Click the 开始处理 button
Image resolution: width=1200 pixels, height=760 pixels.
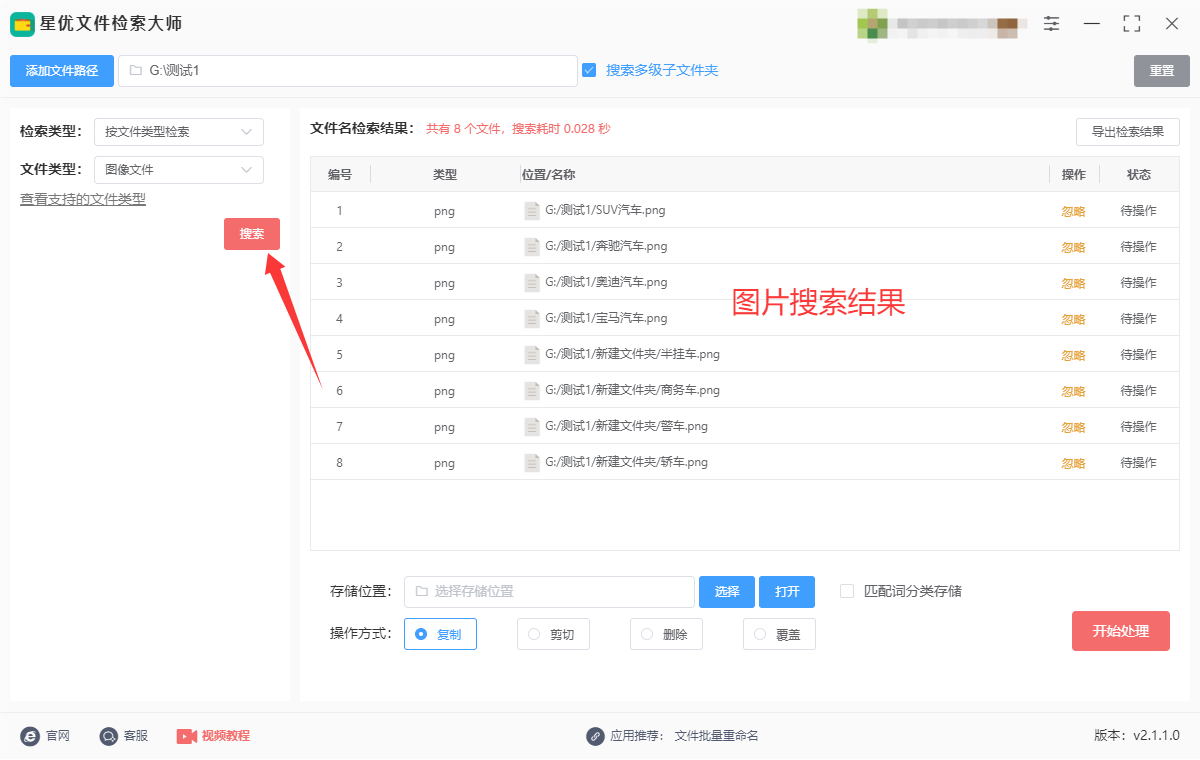click(1121, 631)
